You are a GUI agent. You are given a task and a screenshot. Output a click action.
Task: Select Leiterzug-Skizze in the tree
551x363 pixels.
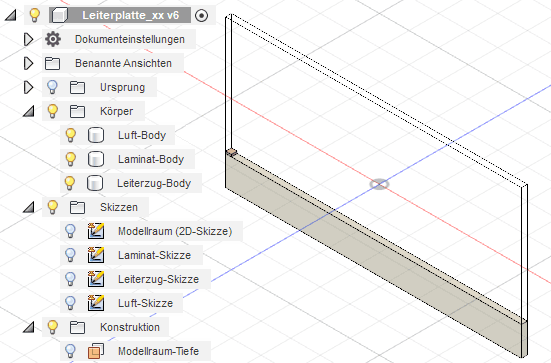(x=158, y=279)
